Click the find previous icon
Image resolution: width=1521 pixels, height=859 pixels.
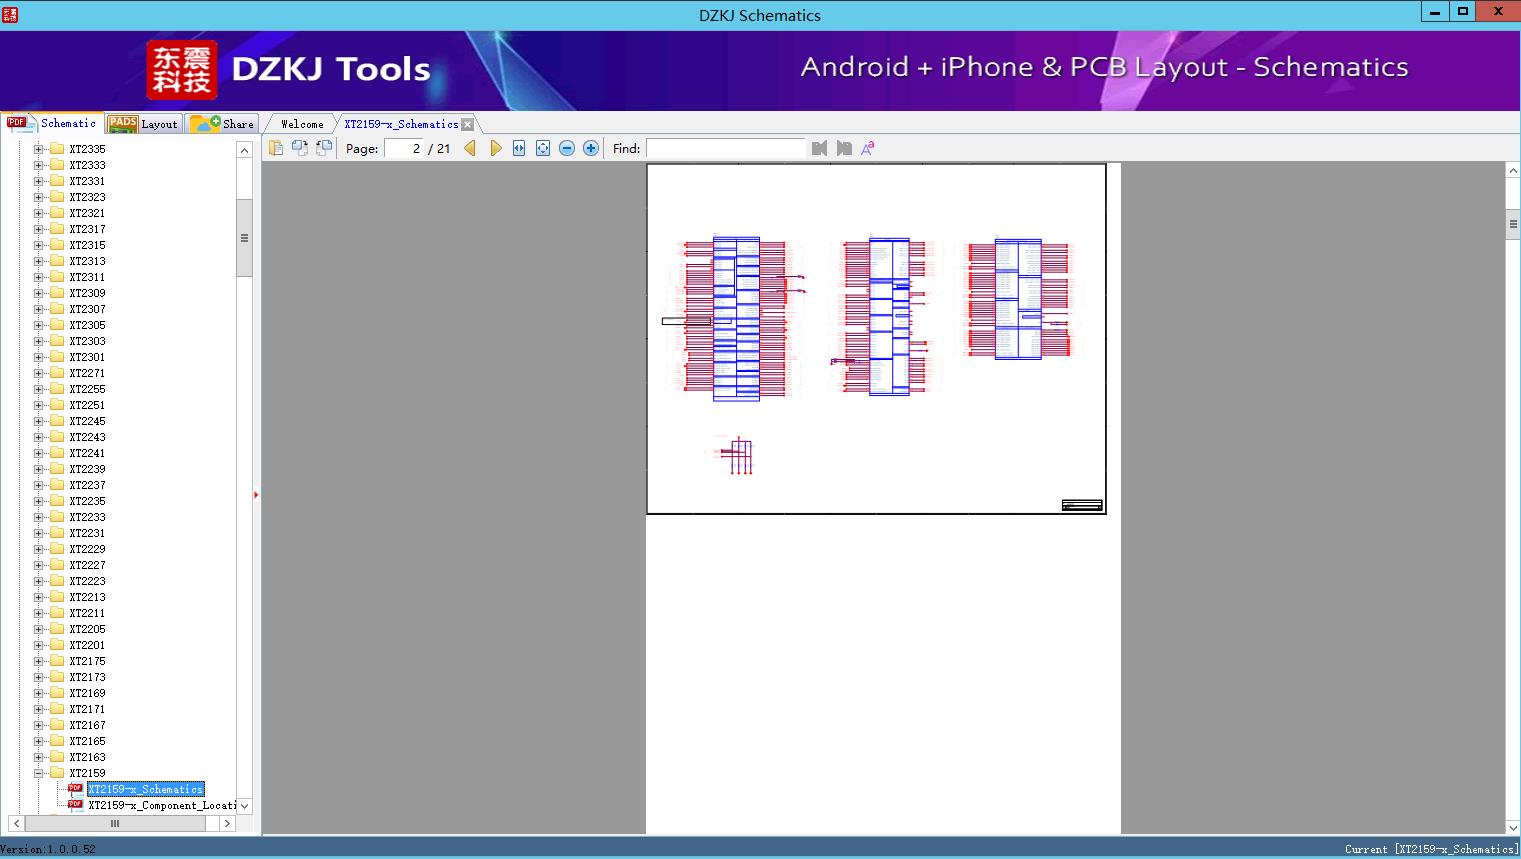coord(820,148)
